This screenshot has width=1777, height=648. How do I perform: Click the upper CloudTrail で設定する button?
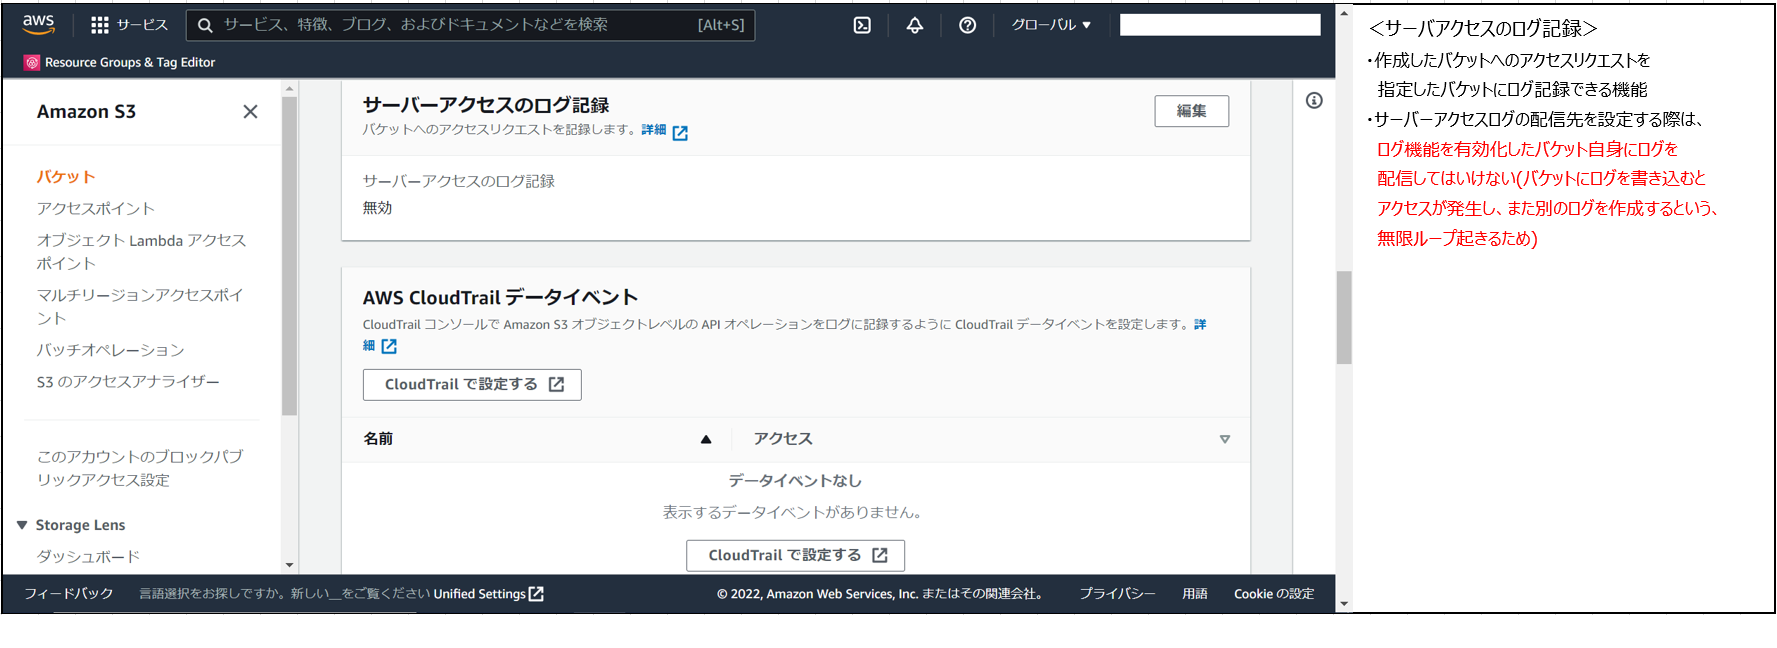click(472, 385)
